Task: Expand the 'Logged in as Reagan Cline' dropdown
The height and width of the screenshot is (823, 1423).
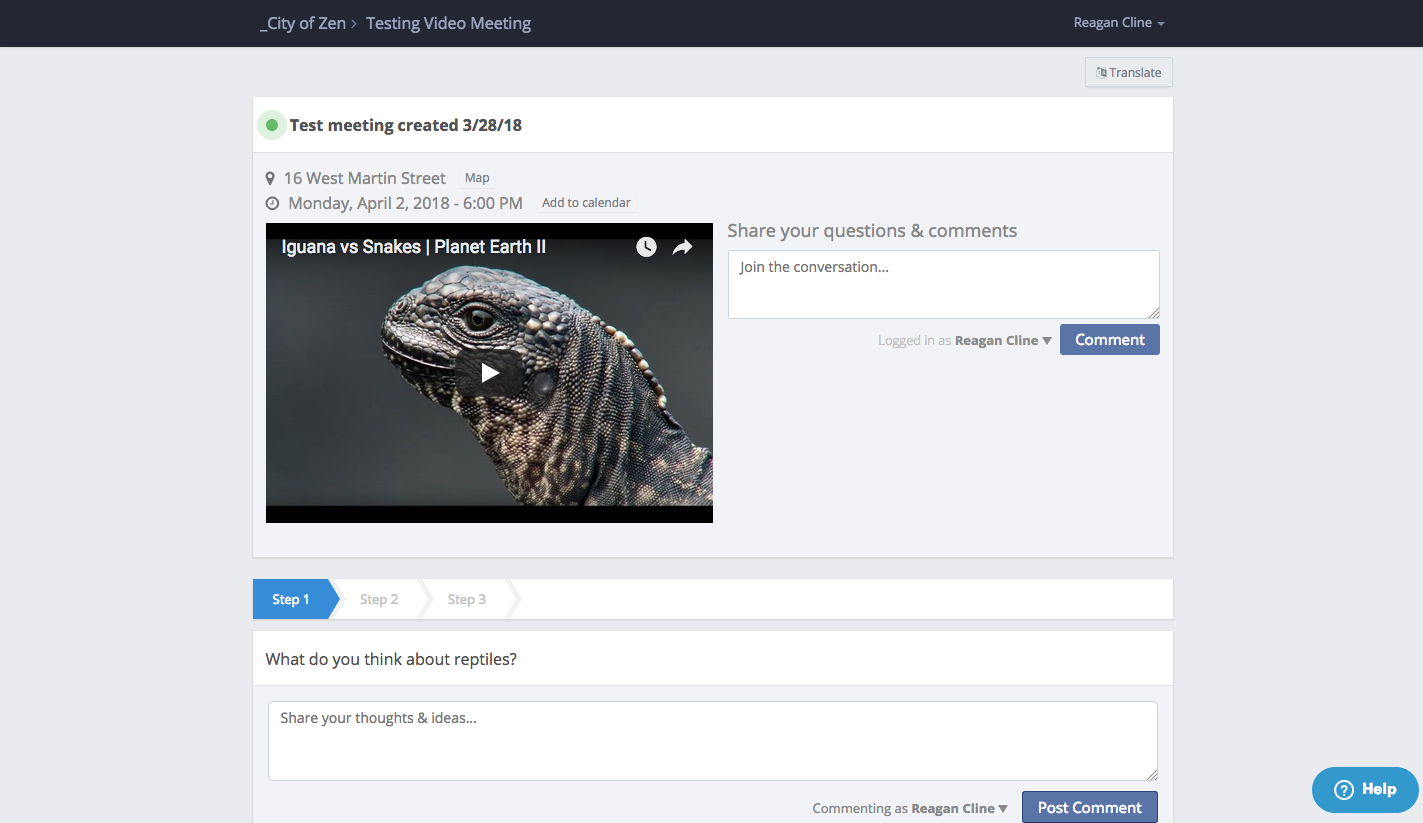Action: coord(1003,341)
